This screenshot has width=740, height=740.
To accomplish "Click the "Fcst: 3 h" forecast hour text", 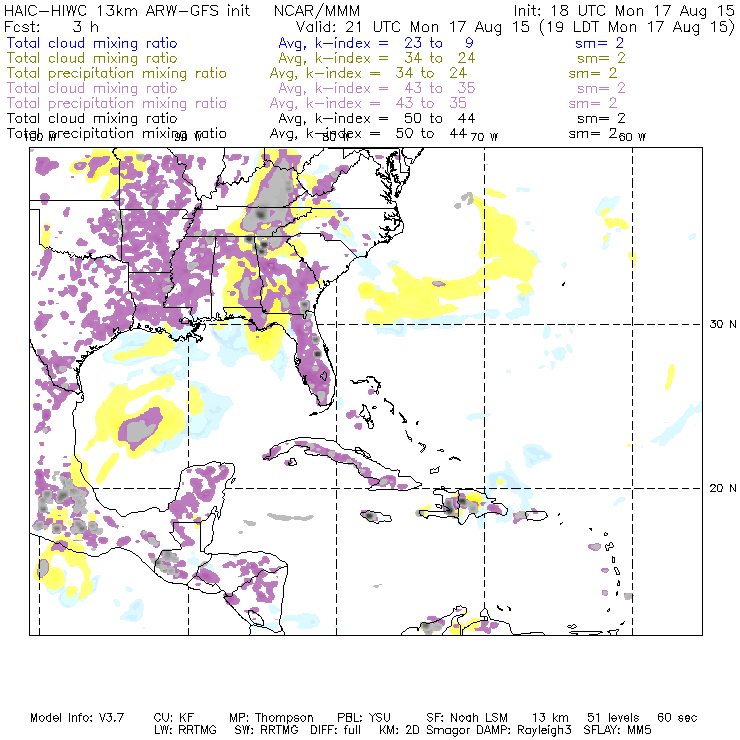I will tap(51, 27).
